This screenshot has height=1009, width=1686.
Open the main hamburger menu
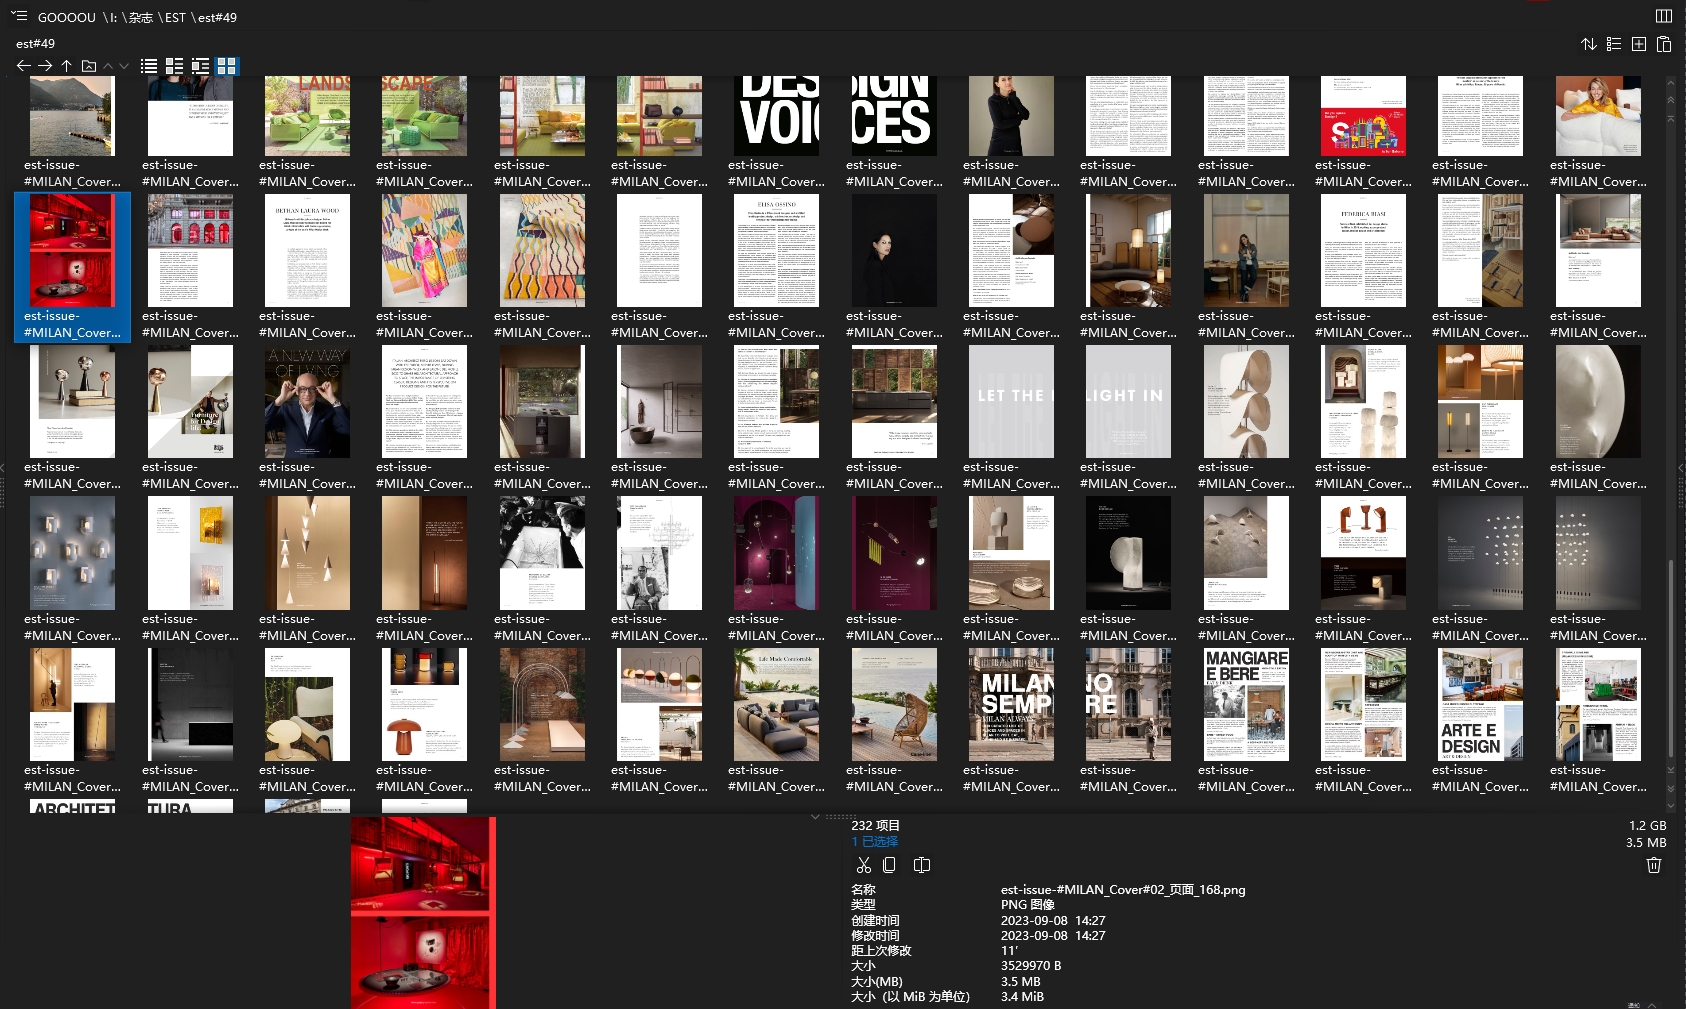[x=19, y=16]
